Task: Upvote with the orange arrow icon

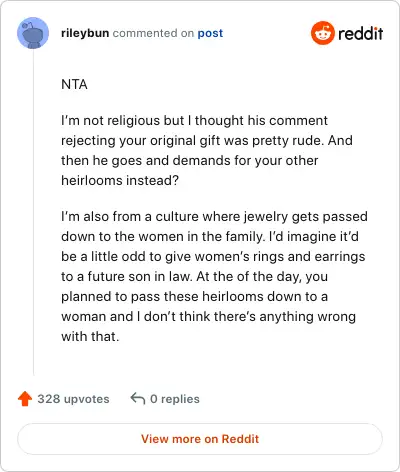Action: pos(25,399)
